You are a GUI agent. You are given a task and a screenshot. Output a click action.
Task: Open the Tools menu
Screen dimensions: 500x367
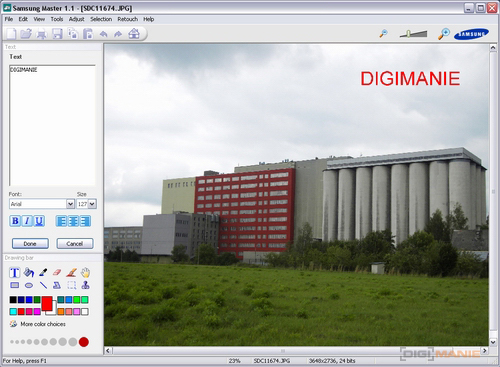[57, 19]
